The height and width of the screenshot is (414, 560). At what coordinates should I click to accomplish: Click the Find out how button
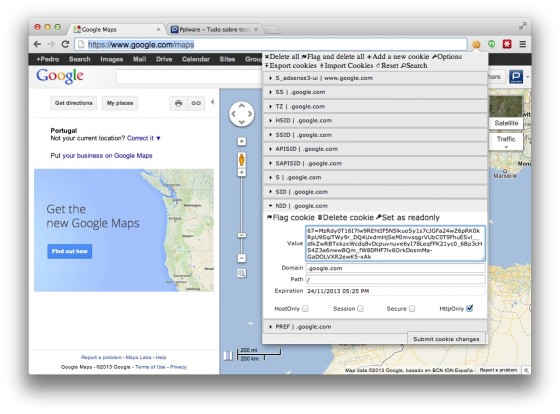point(70,251)
